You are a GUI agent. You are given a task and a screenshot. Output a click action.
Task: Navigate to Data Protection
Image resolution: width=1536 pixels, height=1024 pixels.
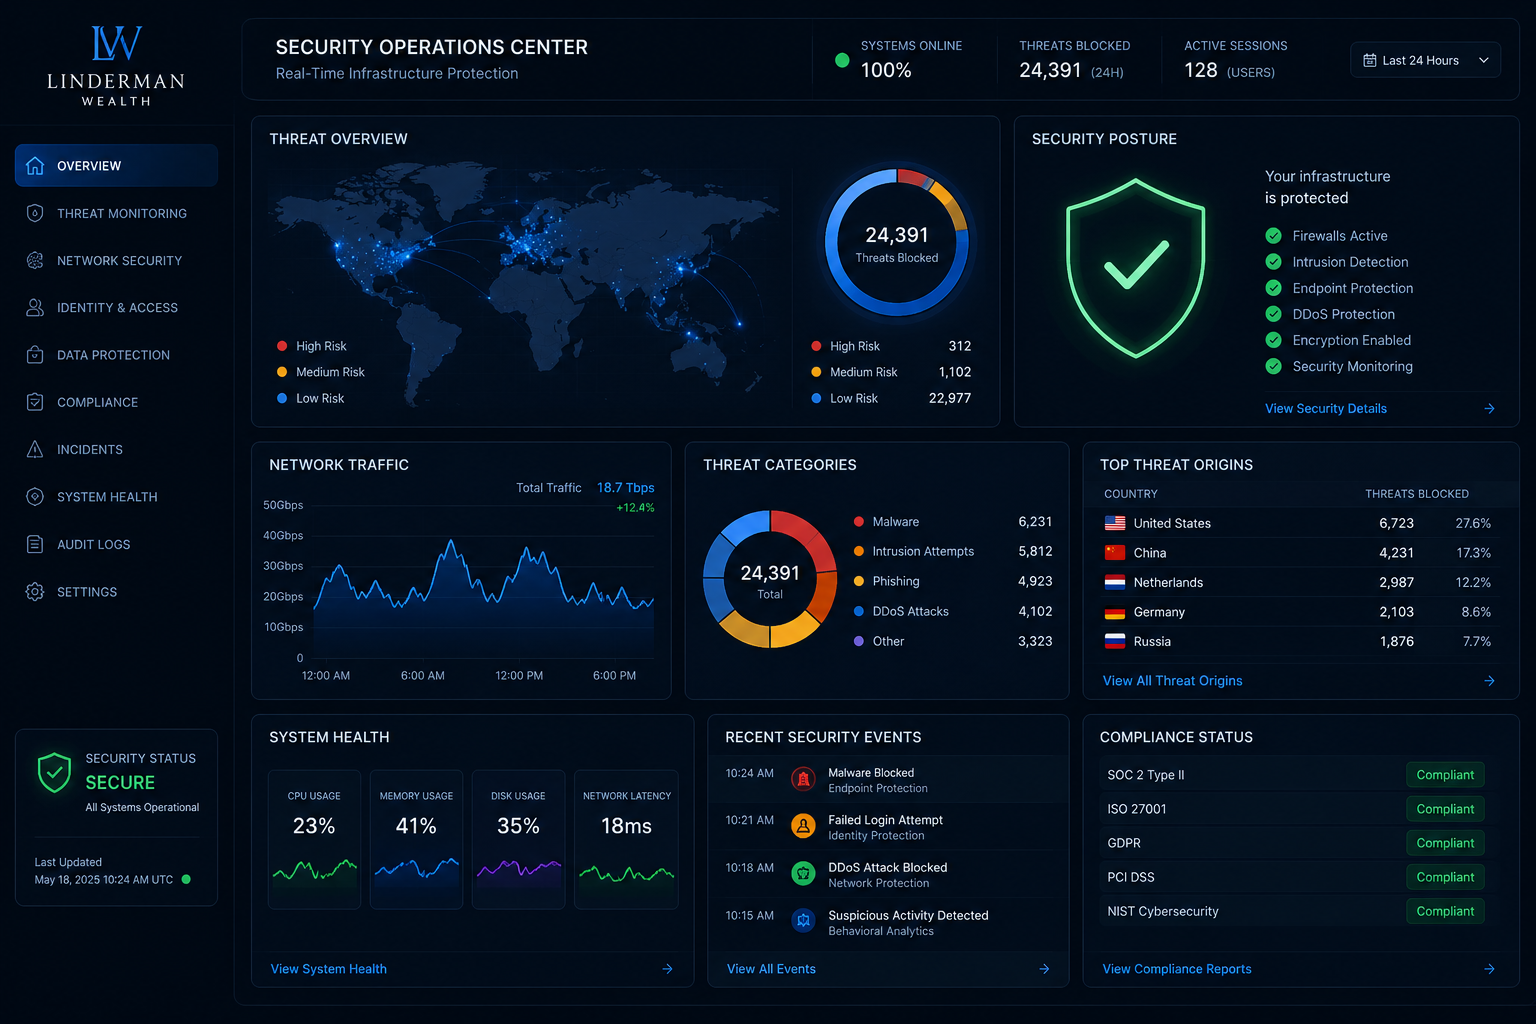[x=116, y=354]
